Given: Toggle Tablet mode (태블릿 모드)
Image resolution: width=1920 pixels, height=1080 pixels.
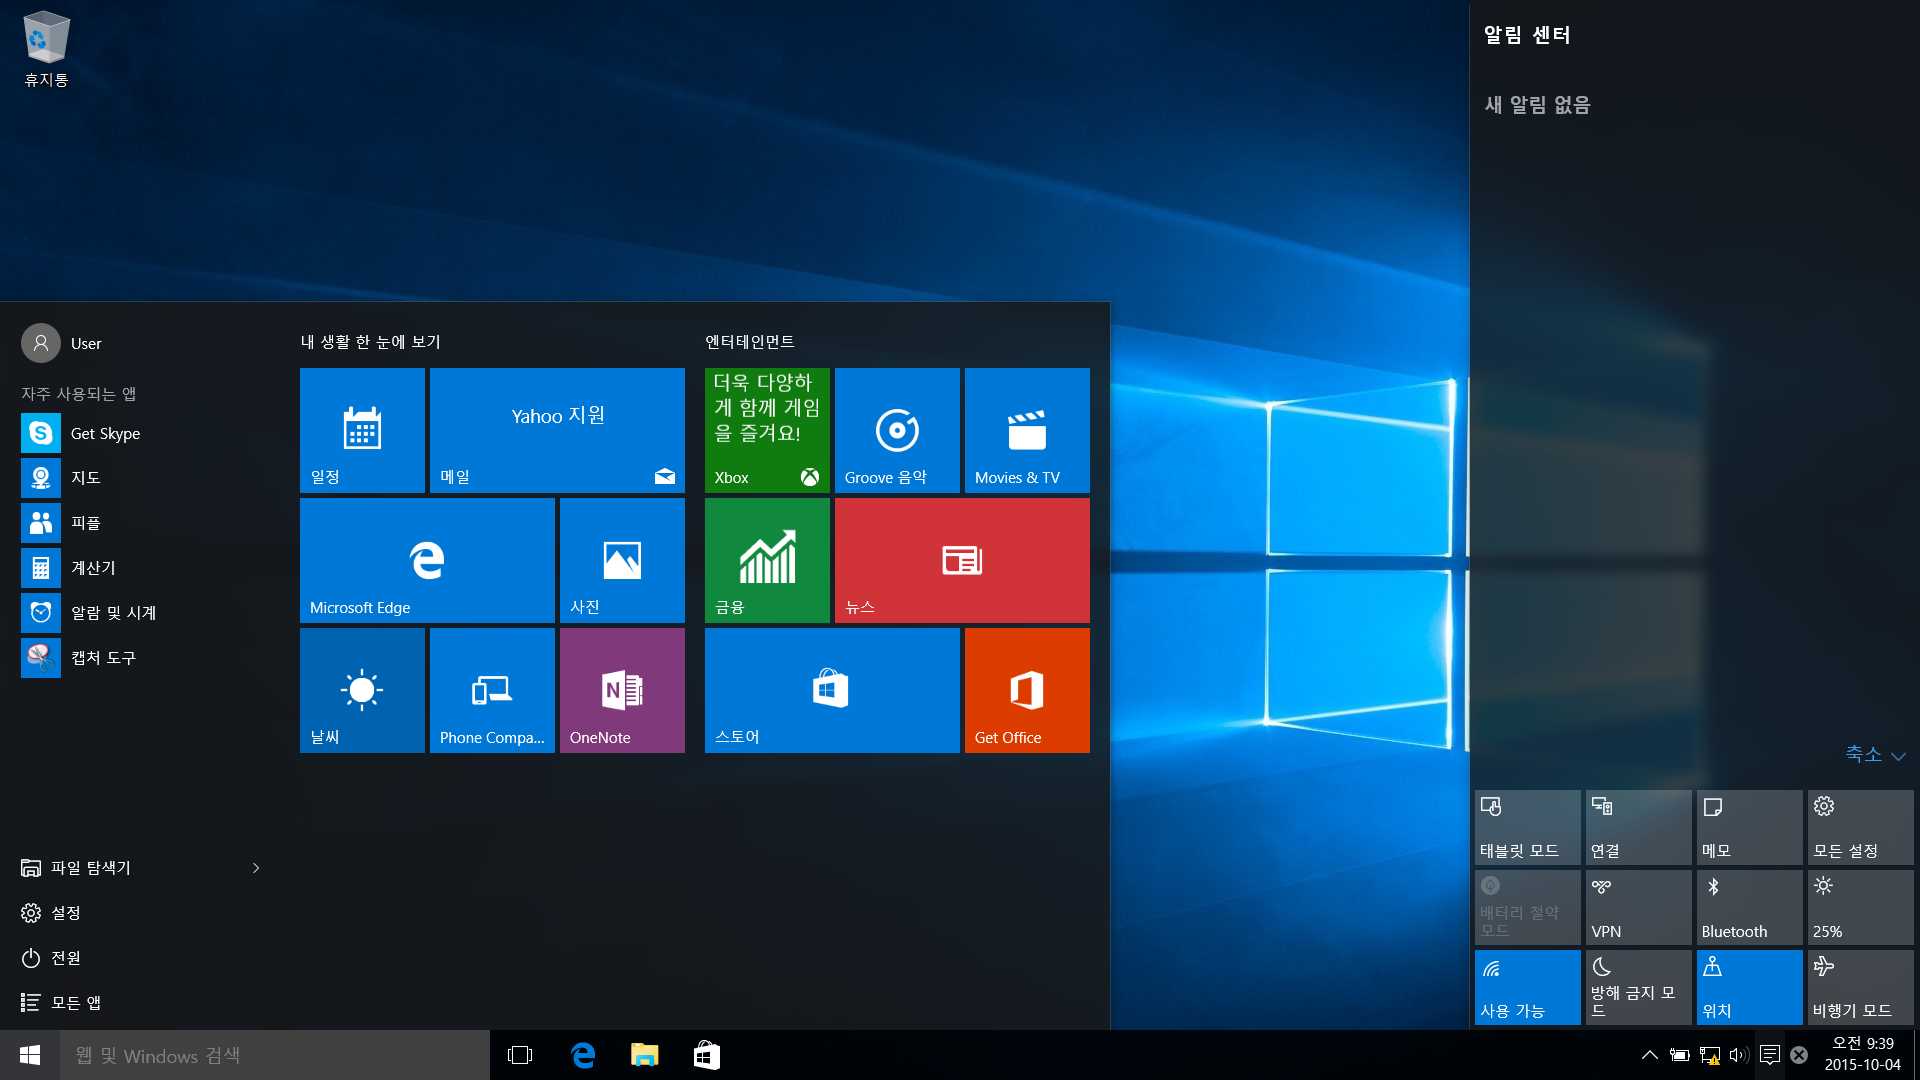Looking at the screenshot, I should point(1527,827).
